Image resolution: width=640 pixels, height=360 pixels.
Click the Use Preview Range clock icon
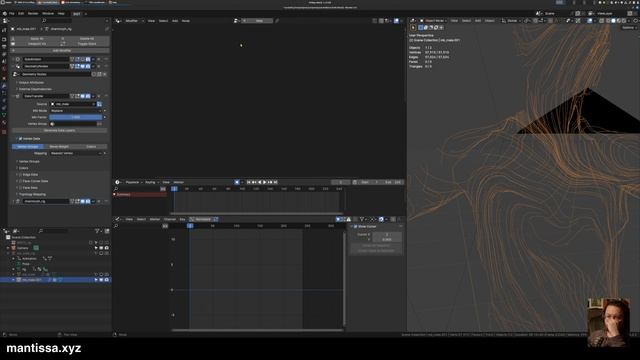click(x=355, y=182)
